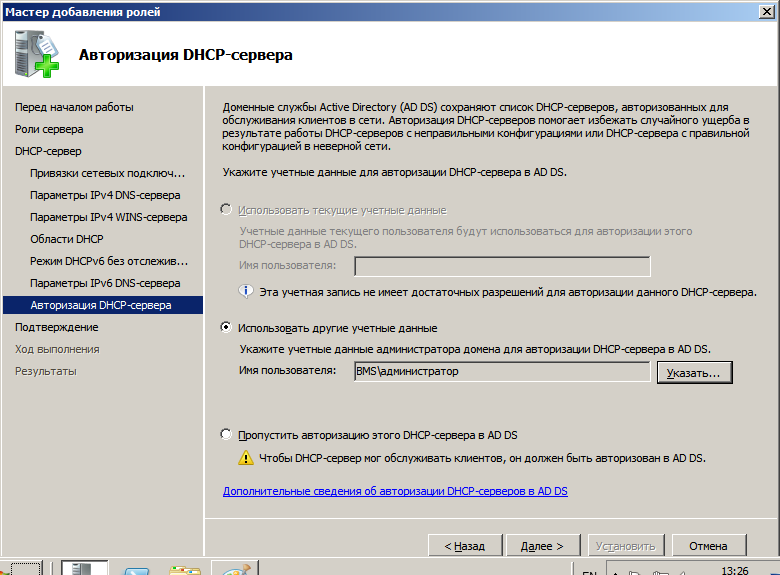Open link 'Дополнительные сведения об авторизации DHCP-серверов'
The image size is (780, 575).
[x=395, y=491]
